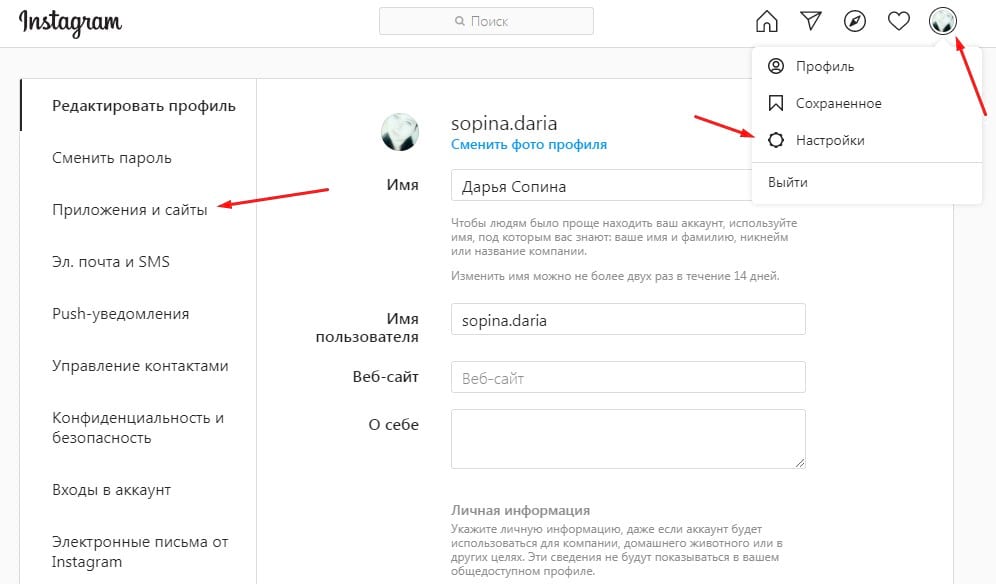Viewport: 996px width, 584px height.
Task: Open Приложения и сайты settings
Action: click(130, 210)
